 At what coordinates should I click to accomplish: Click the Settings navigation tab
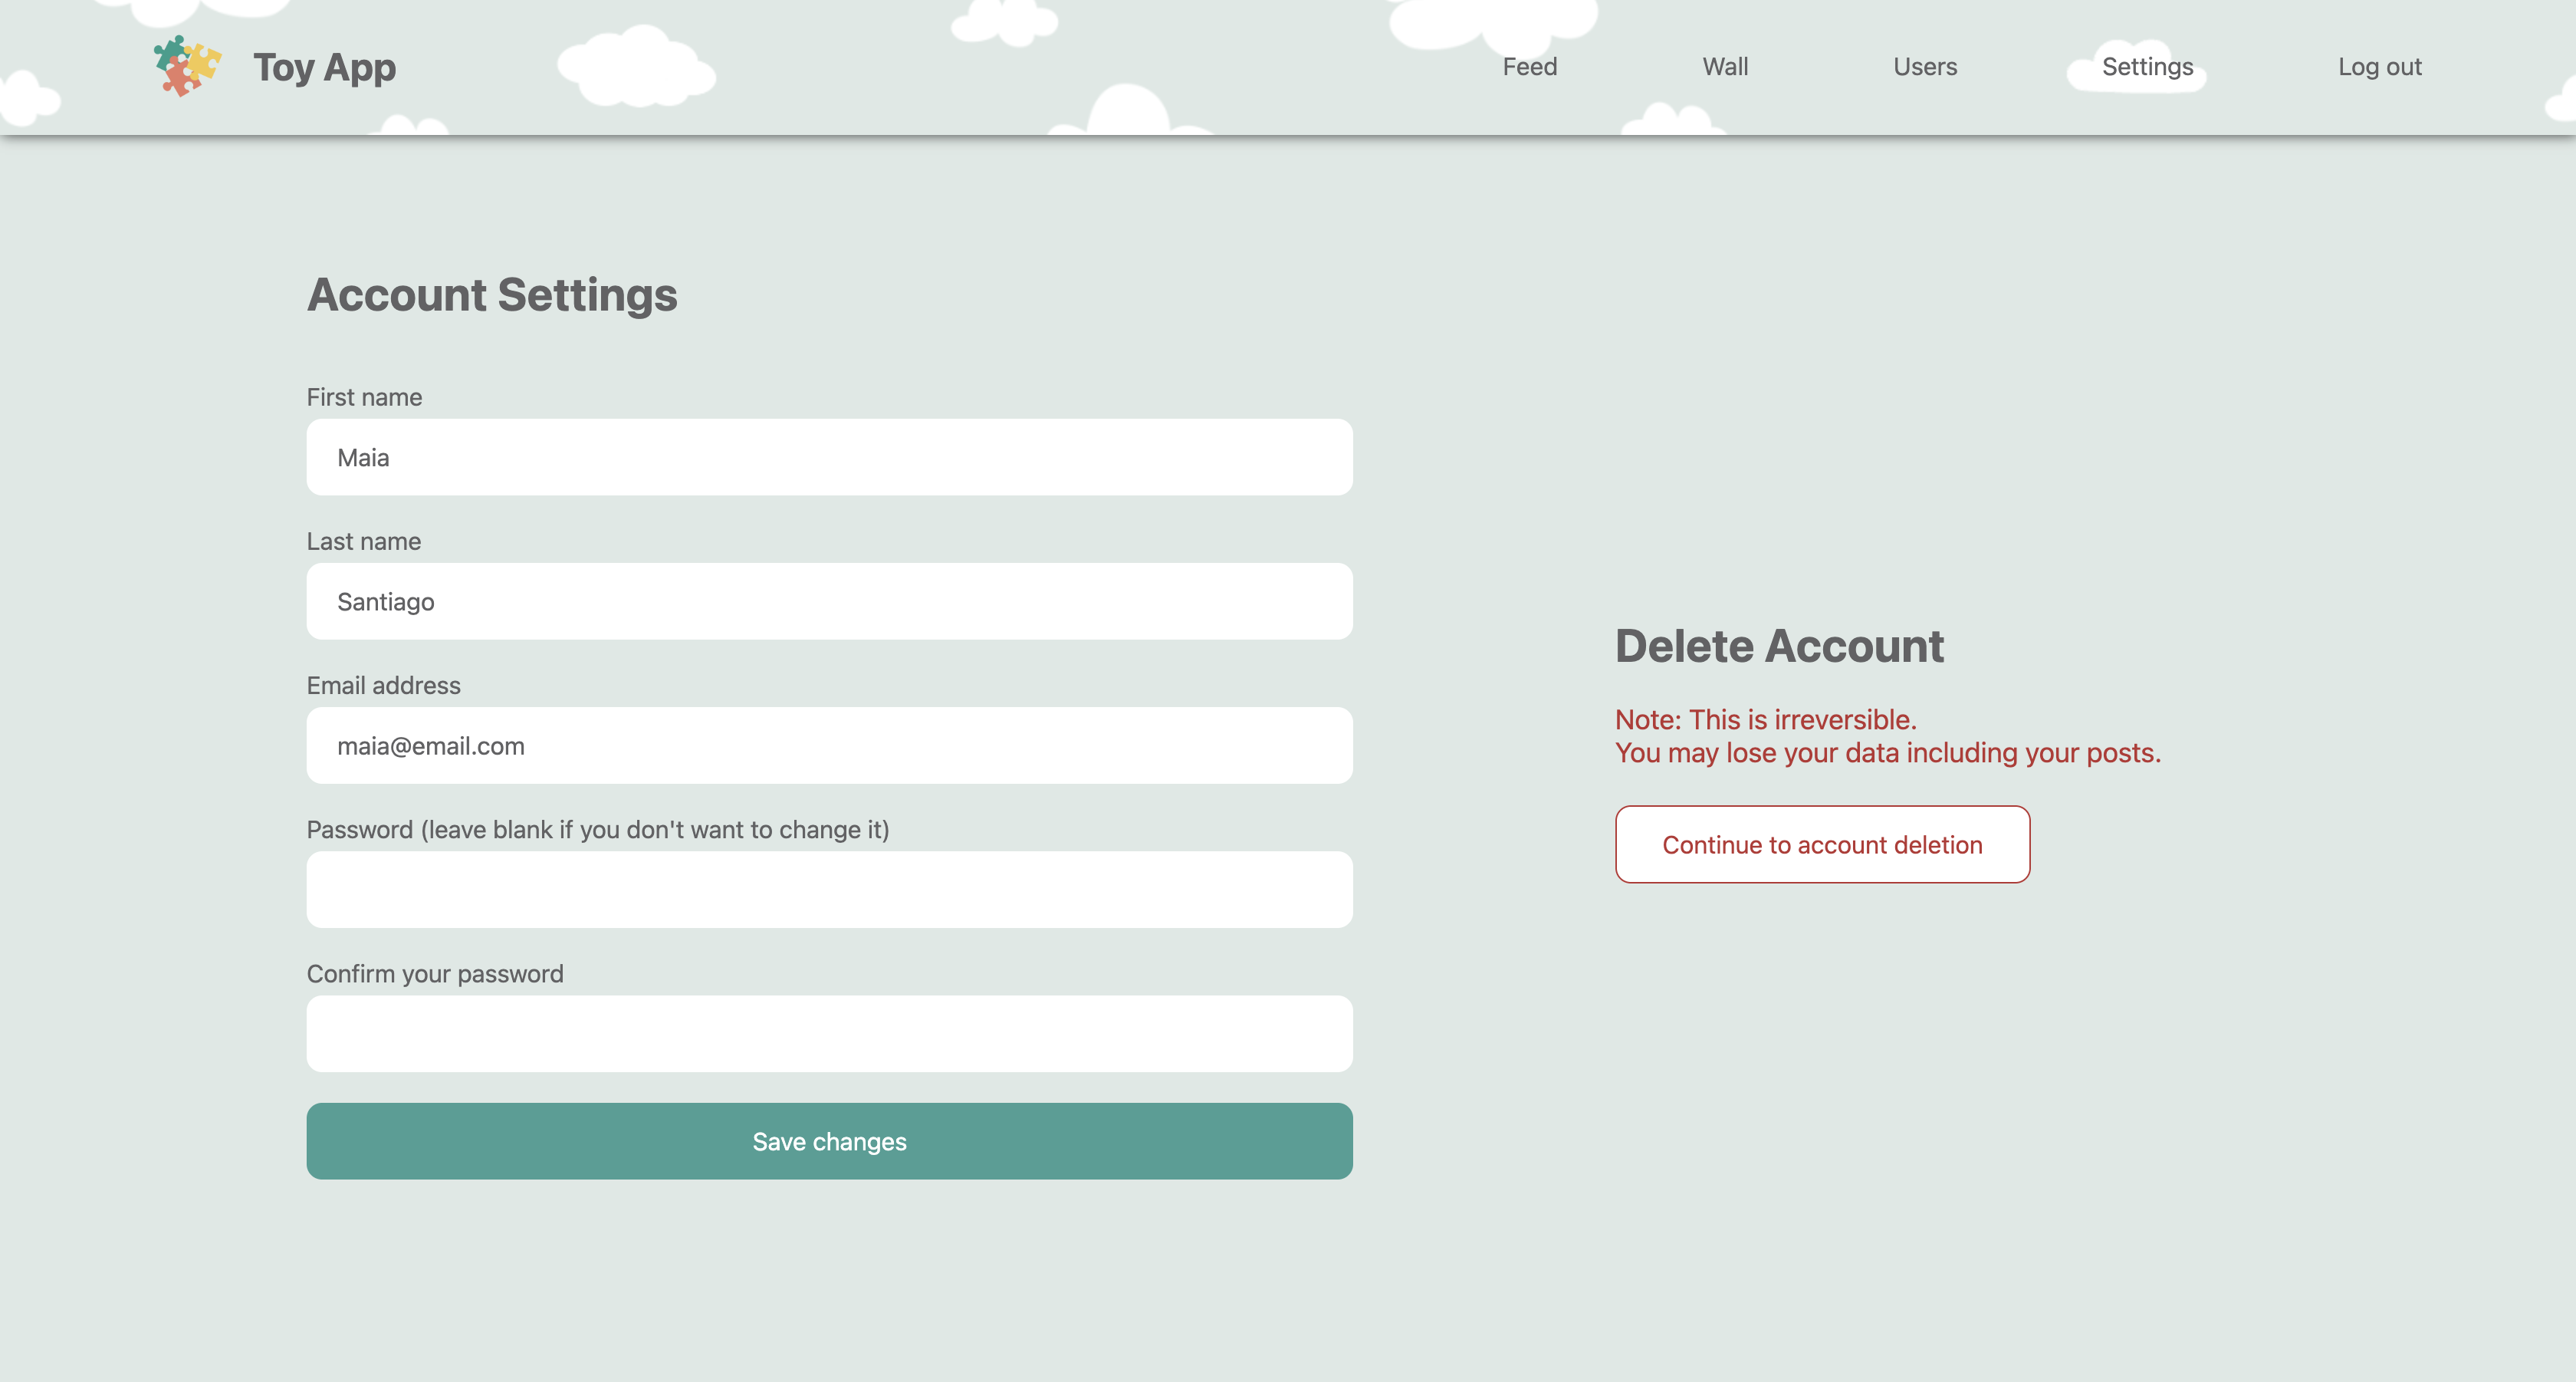pos(2147,67)
